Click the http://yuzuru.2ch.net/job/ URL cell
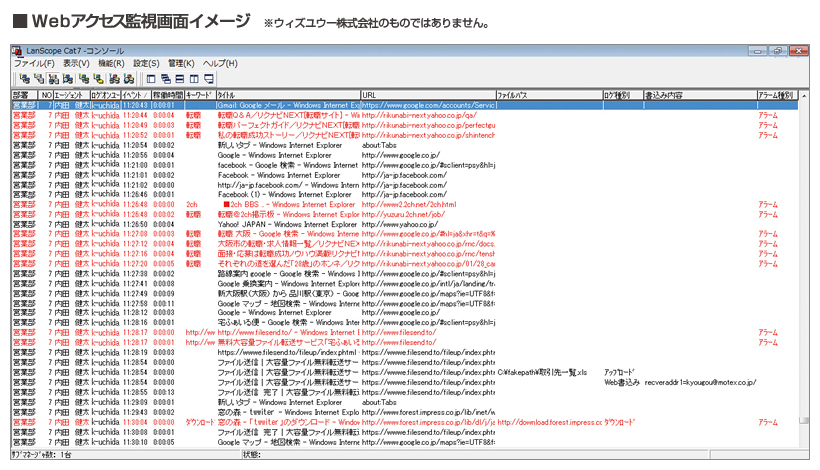 pos(403,214)
